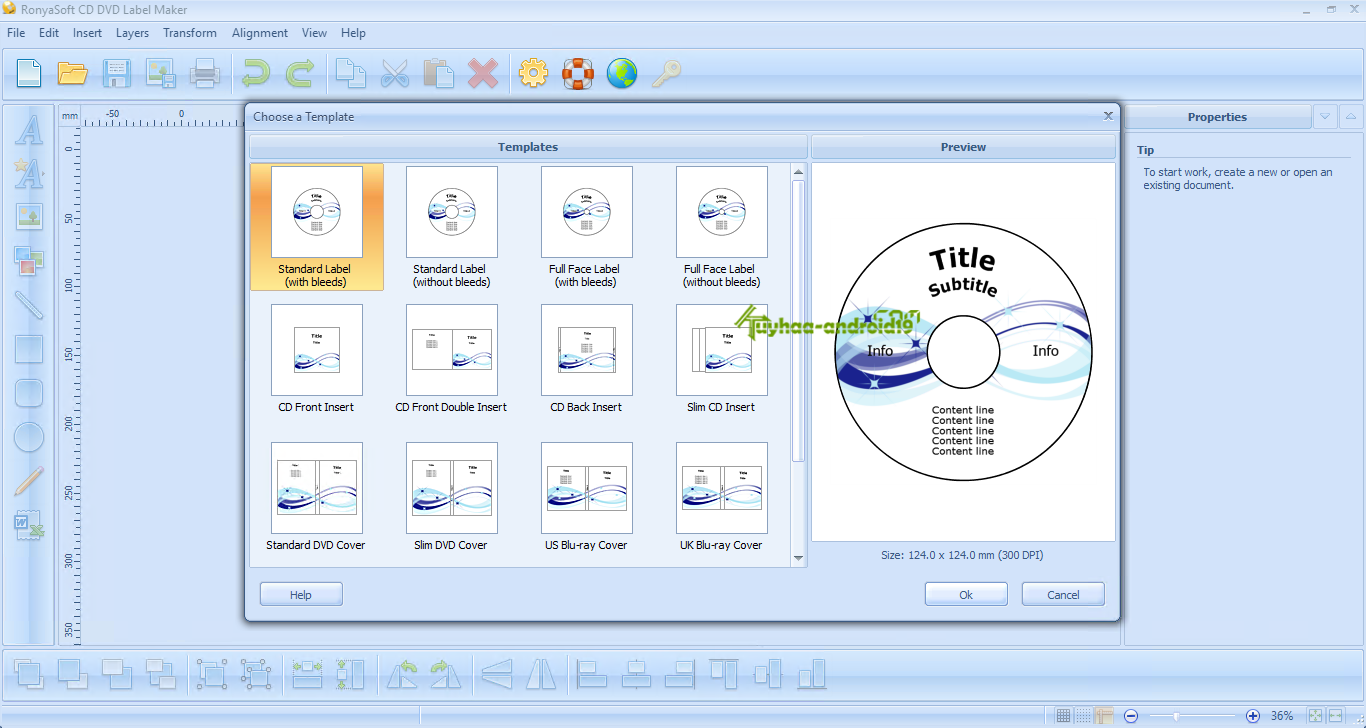
Task: Toggle the grid lines display in the status bar
Action: point(1064,716)
